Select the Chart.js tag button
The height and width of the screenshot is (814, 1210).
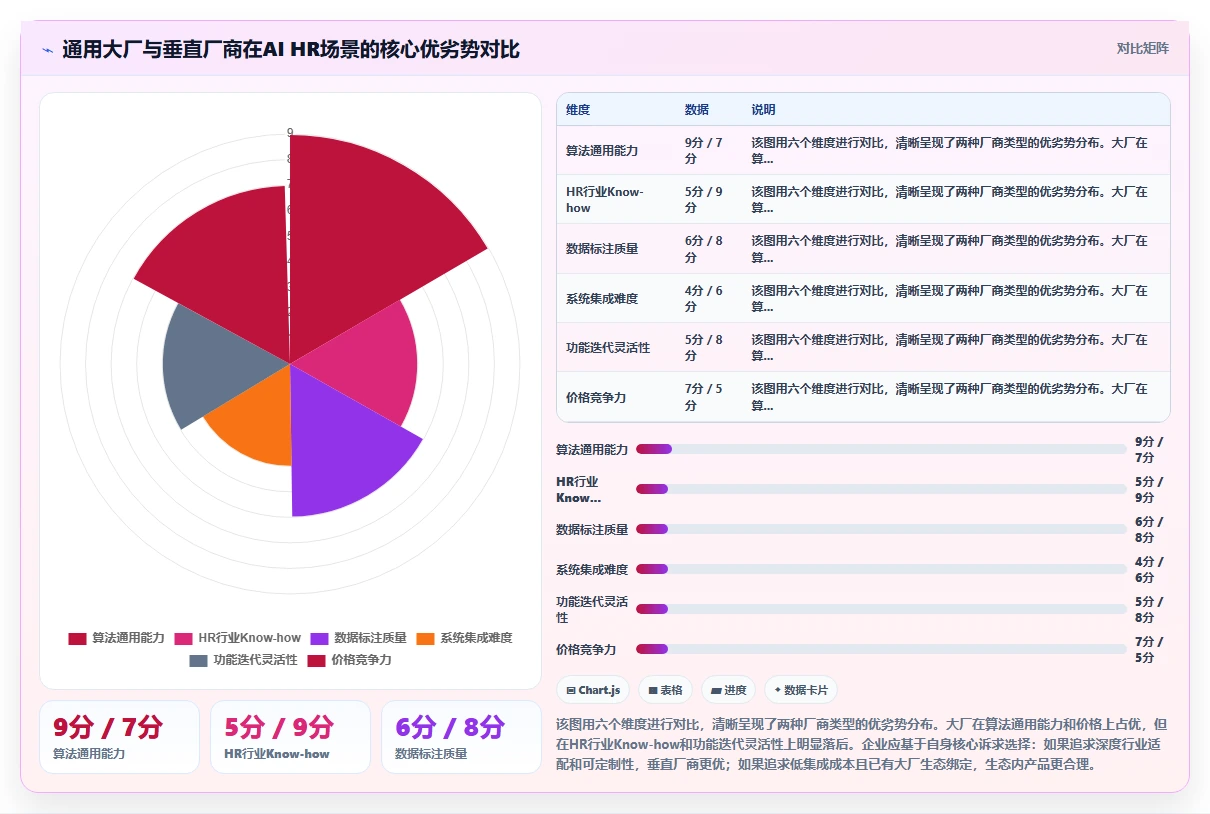[x=593, y=690]
